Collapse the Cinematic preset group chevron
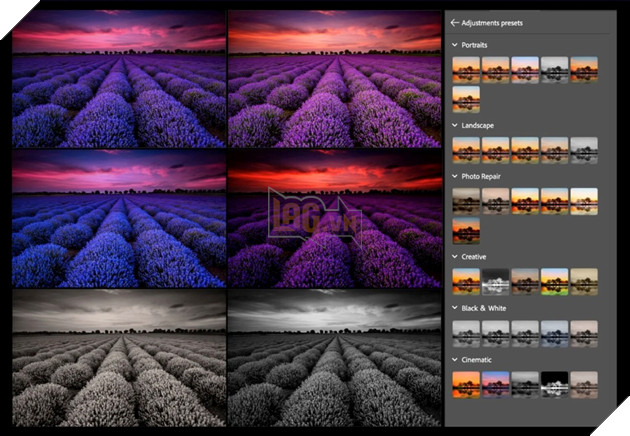 tap(454, 360)
